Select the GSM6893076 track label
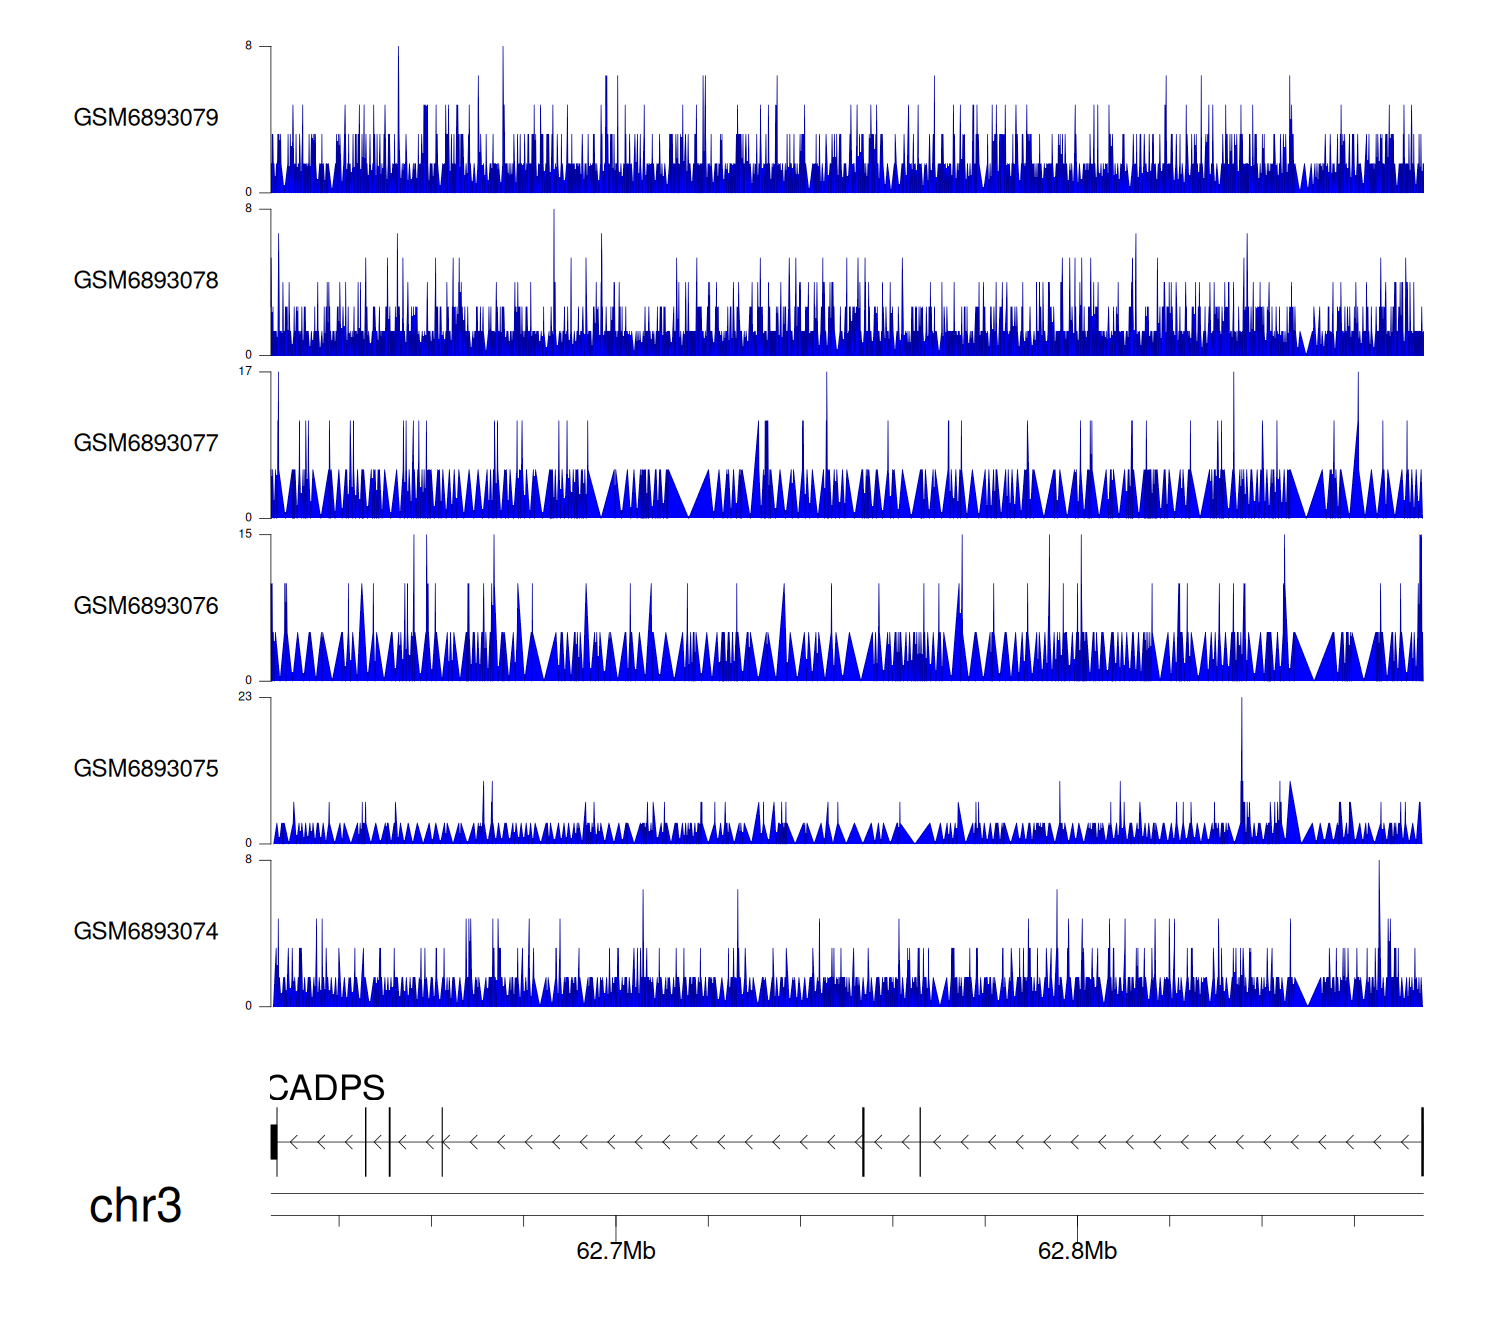Image resolution: width=1500 pixels, height=1320 pixels. click(x=146, y=606)
